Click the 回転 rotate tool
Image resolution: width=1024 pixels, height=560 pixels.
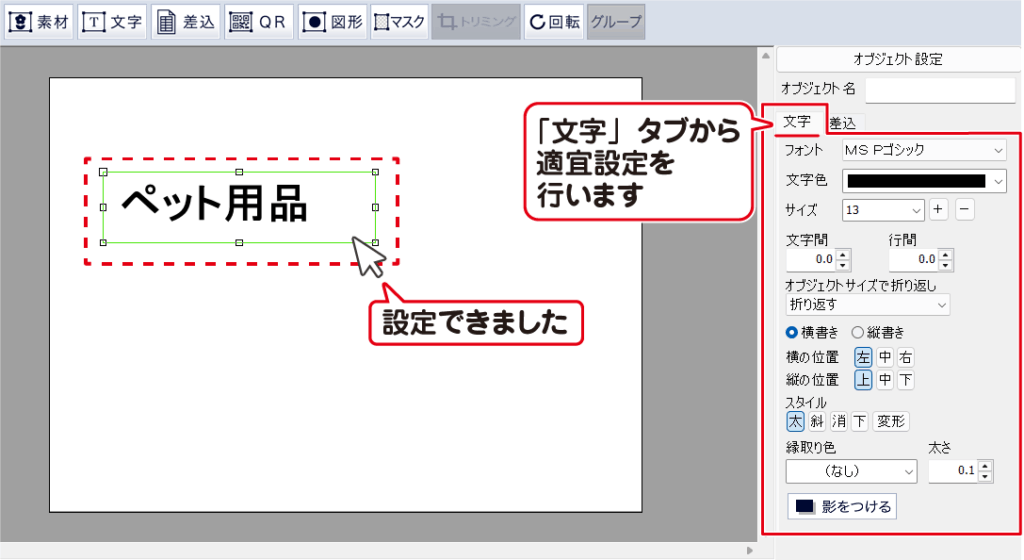point(554,21)
